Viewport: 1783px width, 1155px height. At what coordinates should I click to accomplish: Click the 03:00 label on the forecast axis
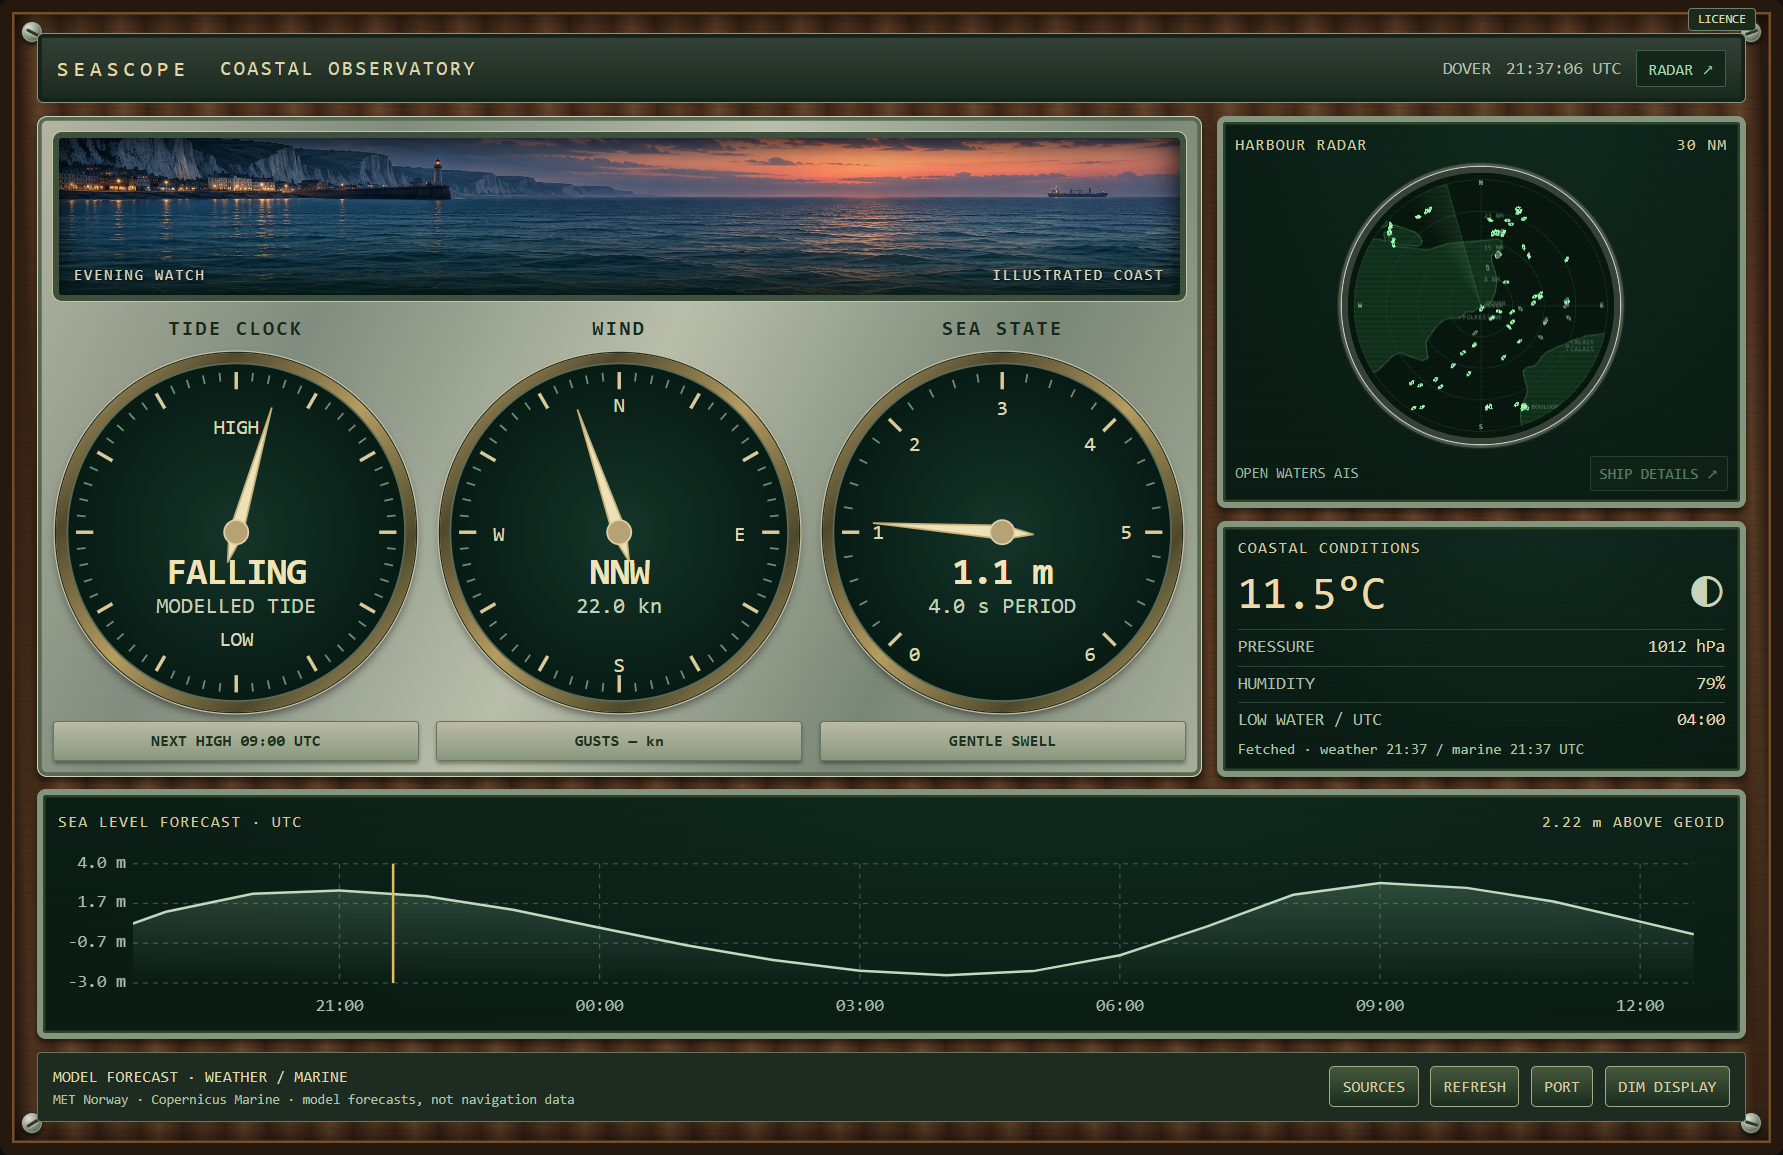[859, 1006]
